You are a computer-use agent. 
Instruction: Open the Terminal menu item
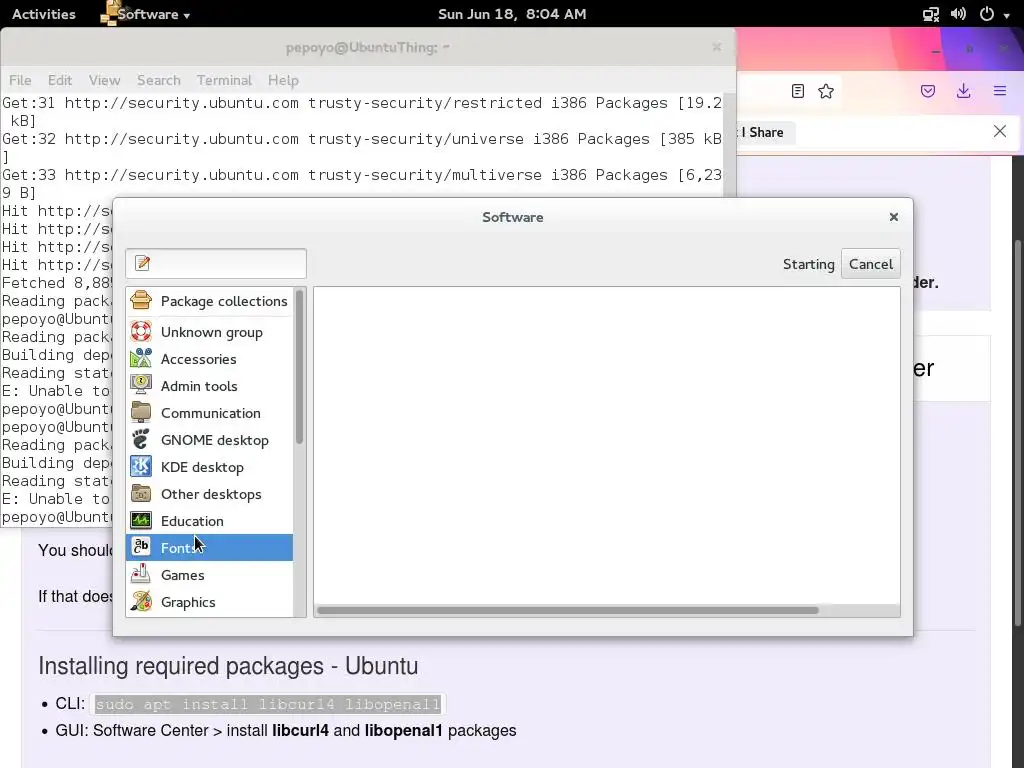pyautogui.click(x=224, y=80)
